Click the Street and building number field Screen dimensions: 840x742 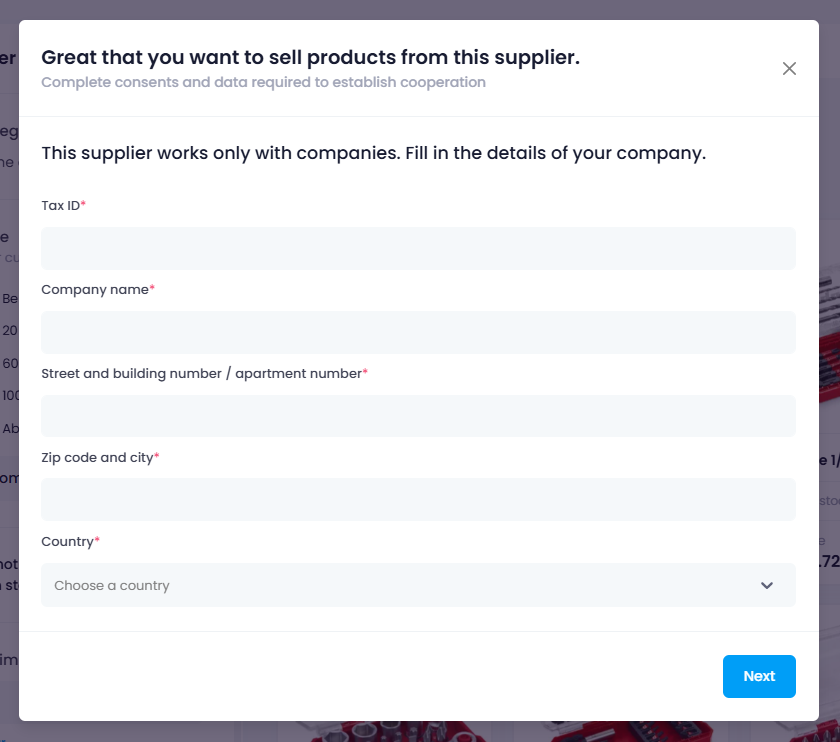tap(418, 416)
